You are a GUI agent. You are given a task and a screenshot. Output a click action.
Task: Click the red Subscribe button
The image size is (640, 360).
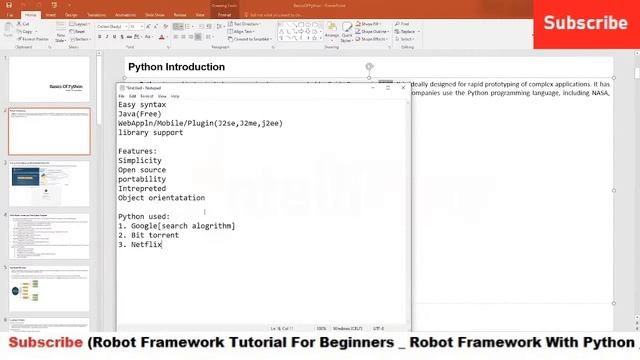point(586,23)
